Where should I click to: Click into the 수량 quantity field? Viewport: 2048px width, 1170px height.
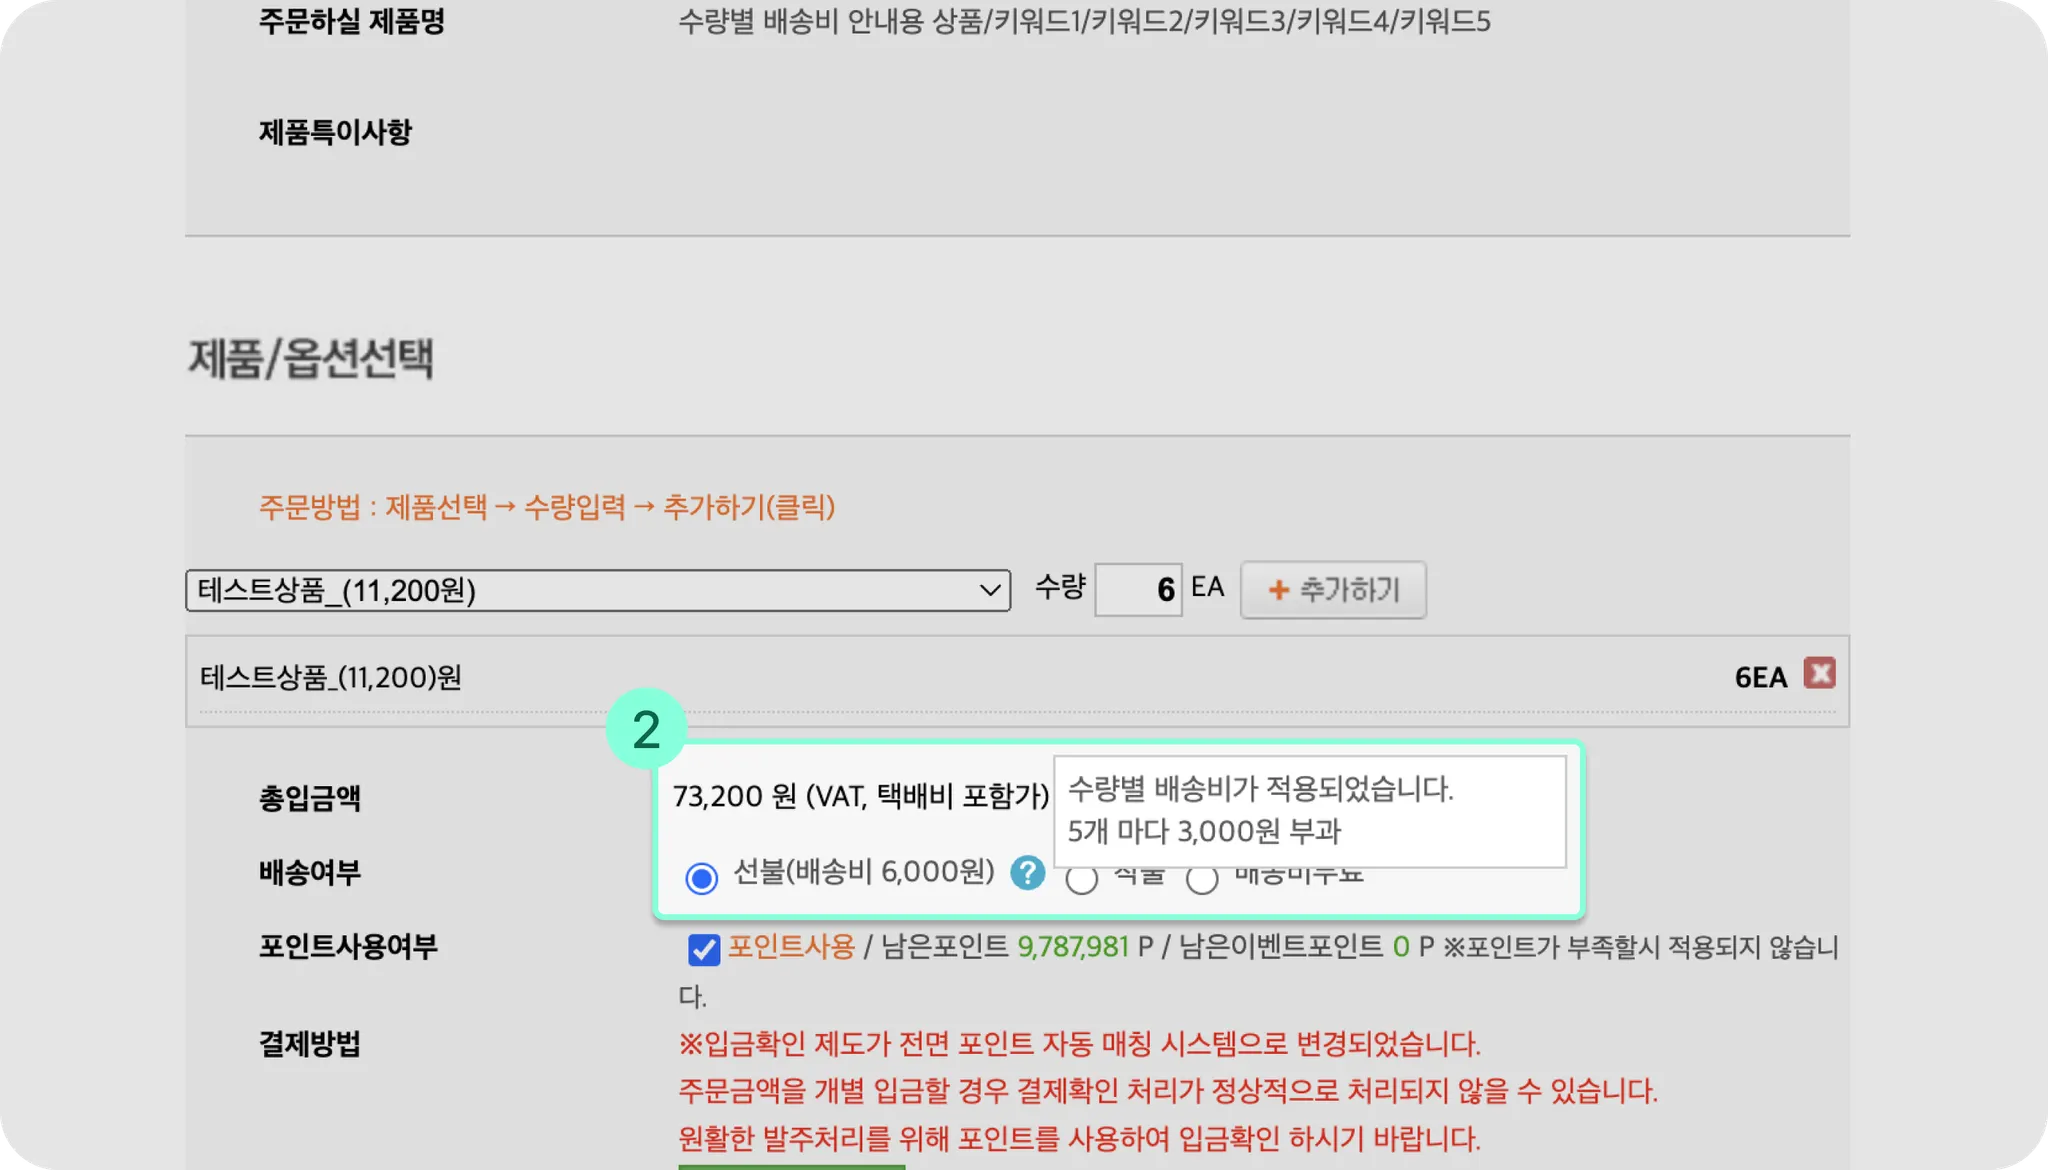coord(1138,590)
